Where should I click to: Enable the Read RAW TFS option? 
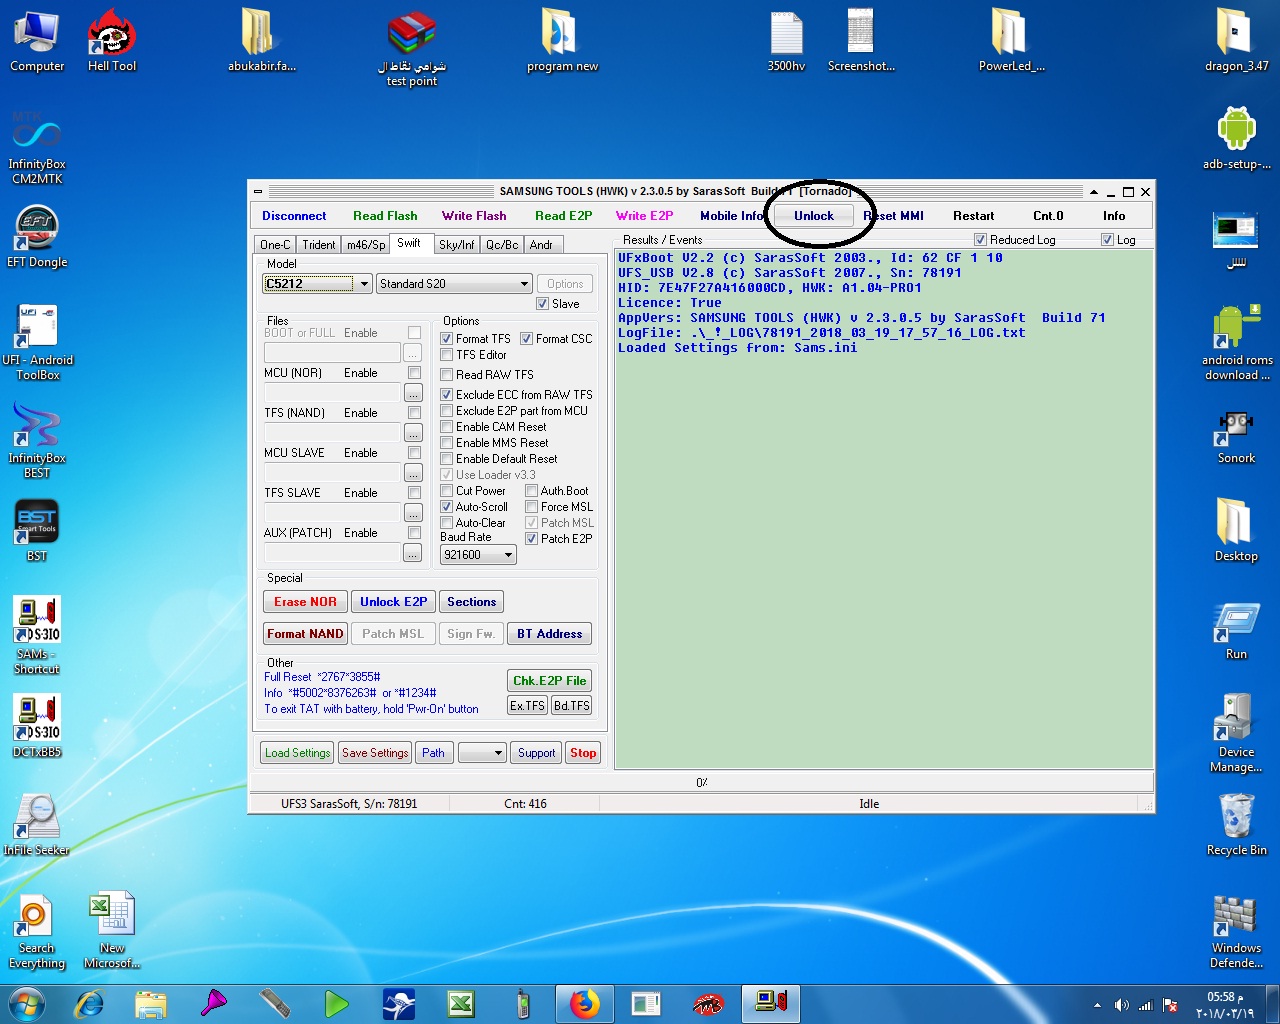point(447,375)
